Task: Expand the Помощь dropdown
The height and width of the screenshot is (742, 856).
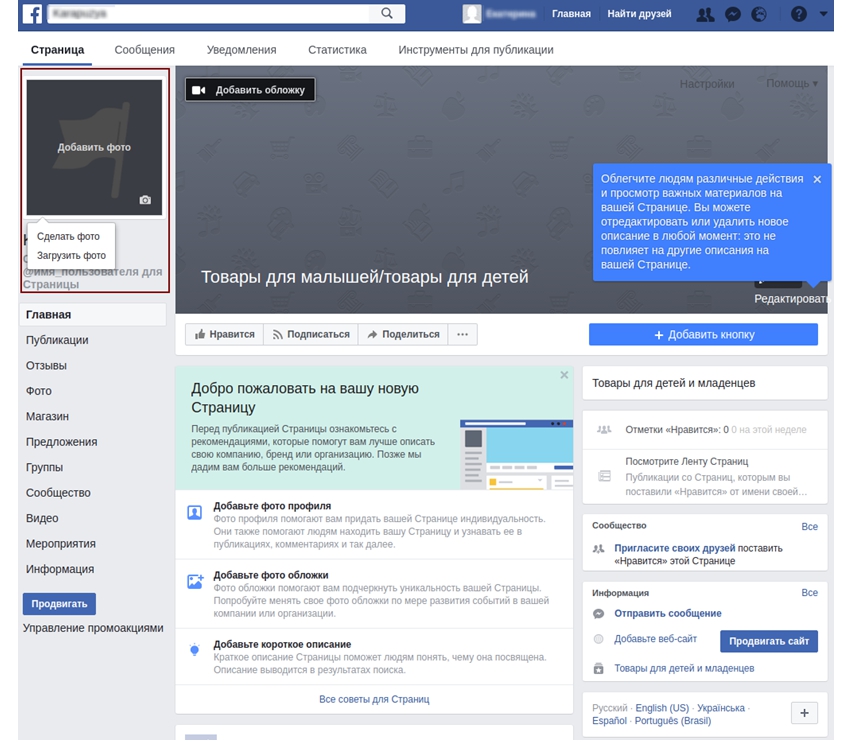Action: pyautogui.click(x=792, y=84)
